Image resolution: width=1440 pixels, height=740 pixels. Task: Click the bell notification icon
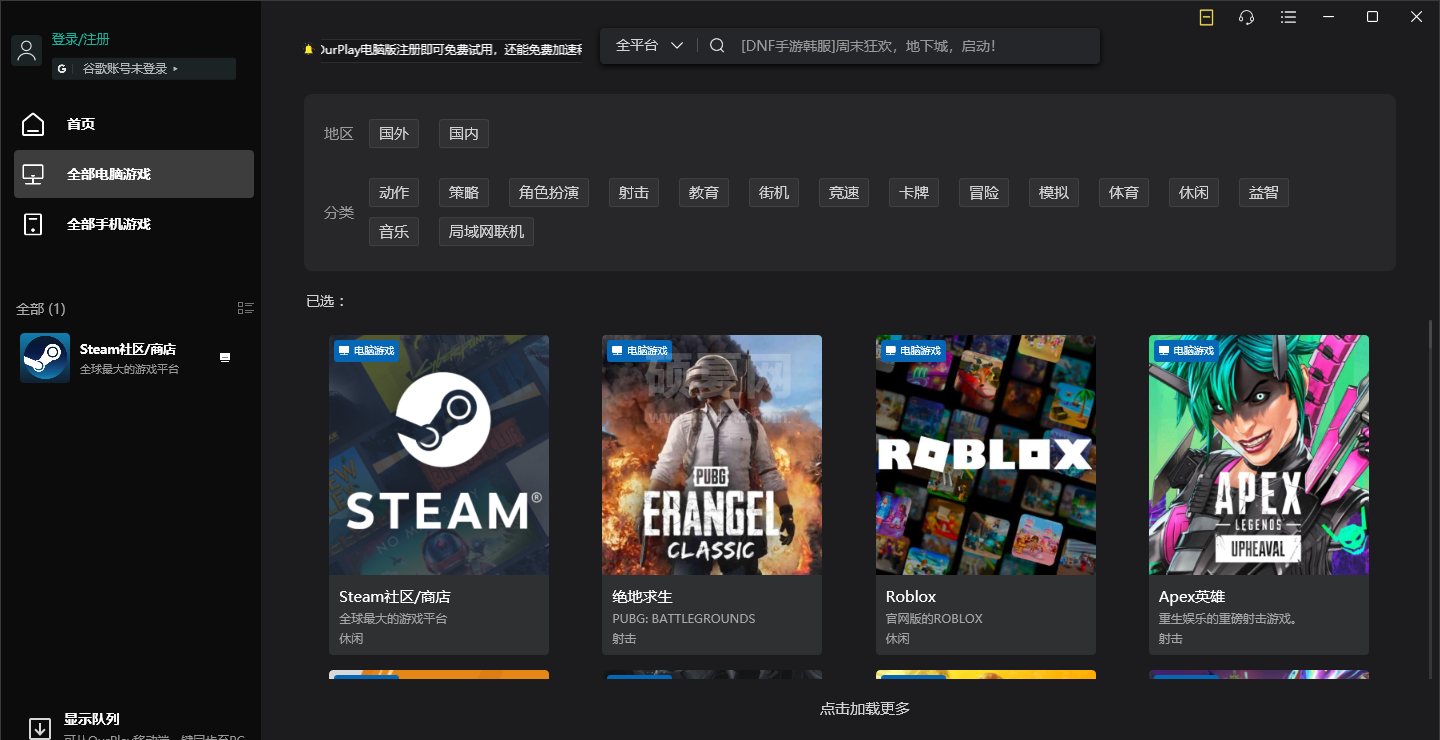click(309, 49)
